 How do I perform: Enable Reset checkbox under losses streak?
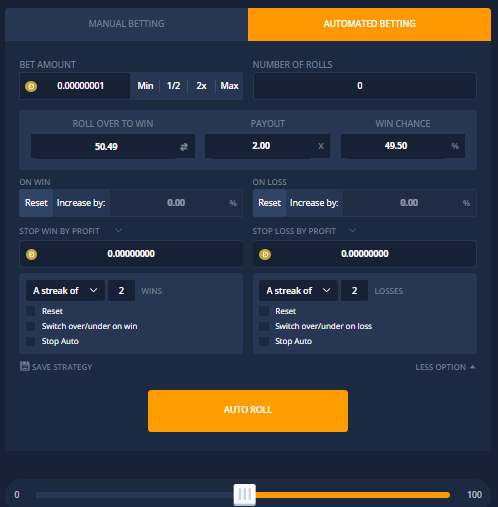pyautogui.click(x=264, y=311)
